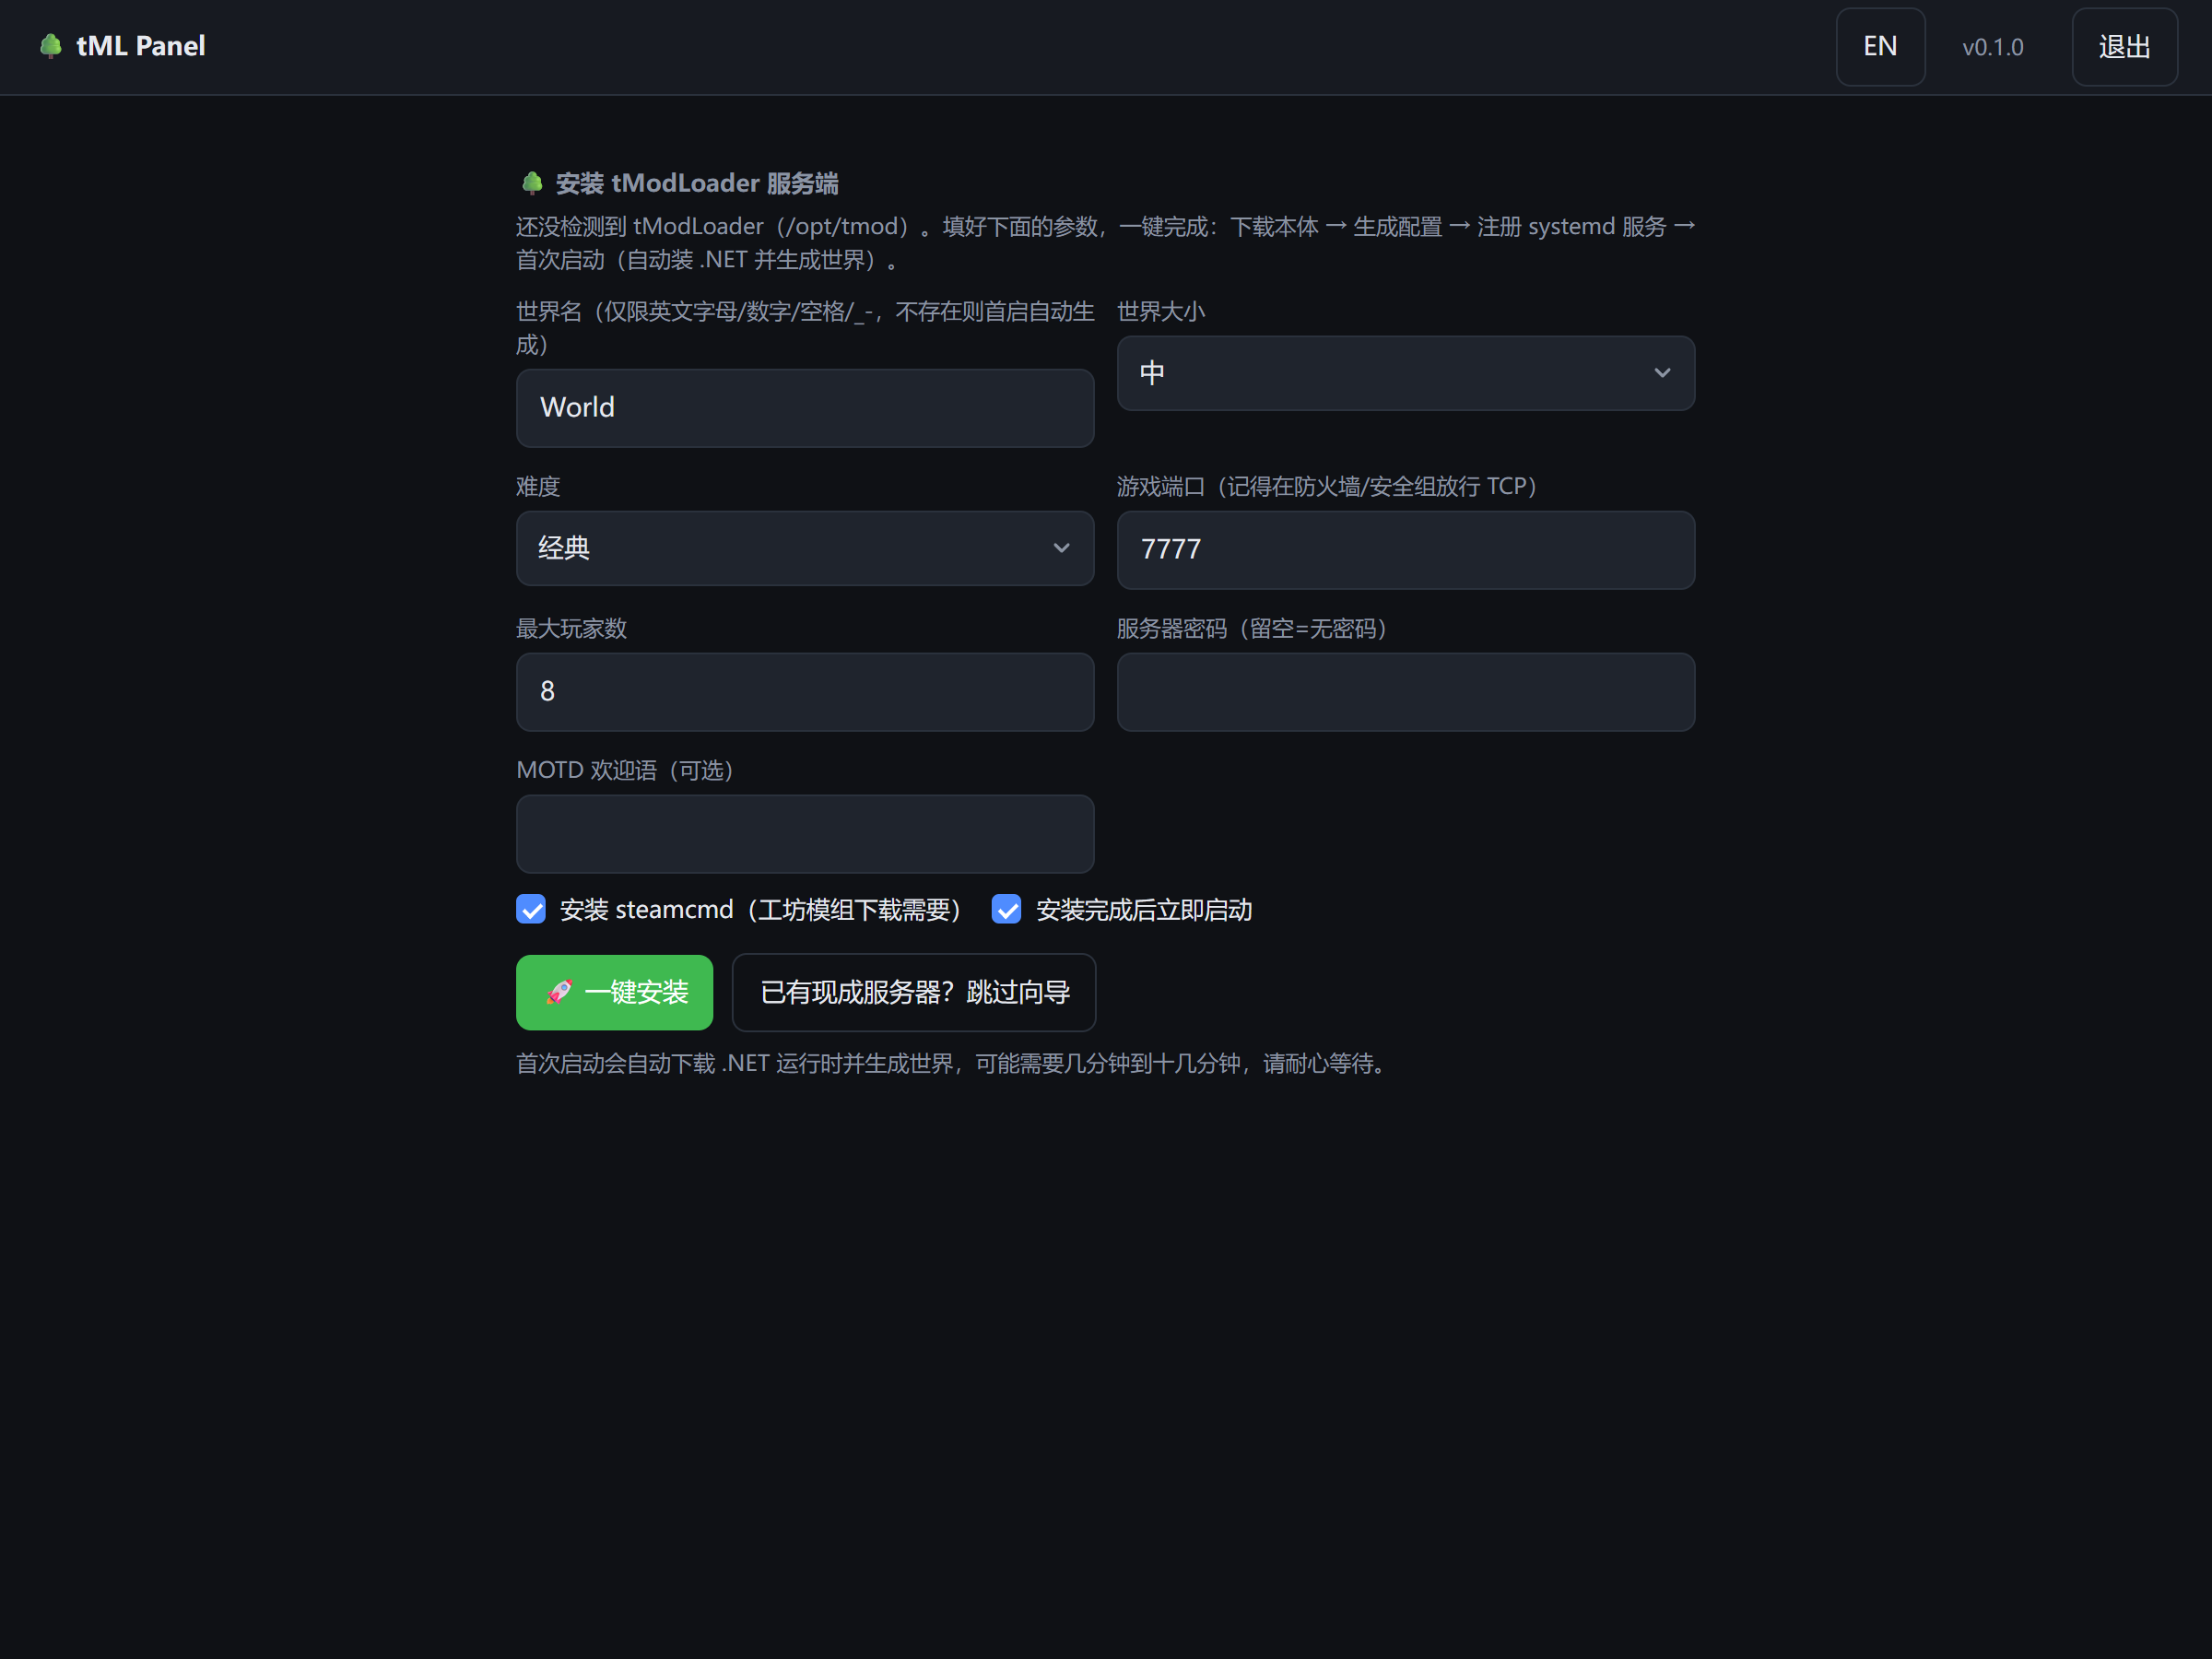The height and width of the screenshot is (1659, 2212).
Task: Open the 难度 dropdown showing 经典
Action: (x=805, y=548)
